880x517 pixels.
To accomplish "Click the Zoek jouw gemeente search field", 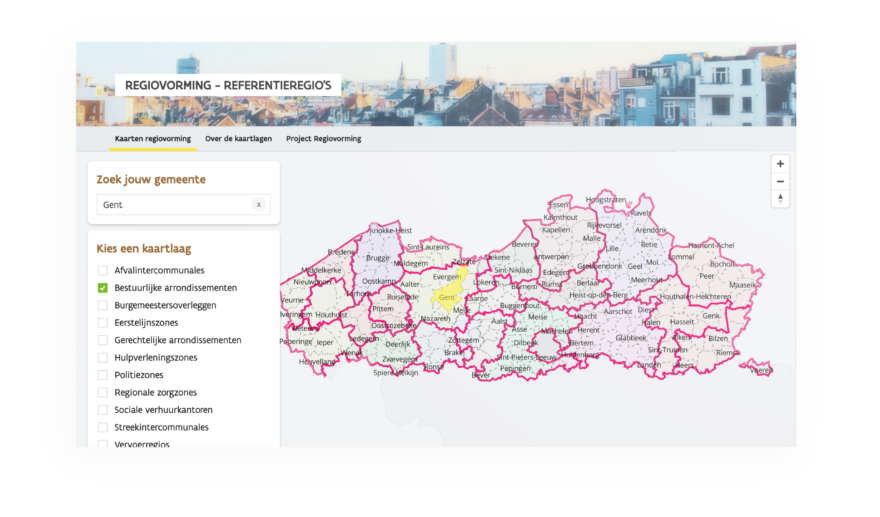I will point(184,205).
